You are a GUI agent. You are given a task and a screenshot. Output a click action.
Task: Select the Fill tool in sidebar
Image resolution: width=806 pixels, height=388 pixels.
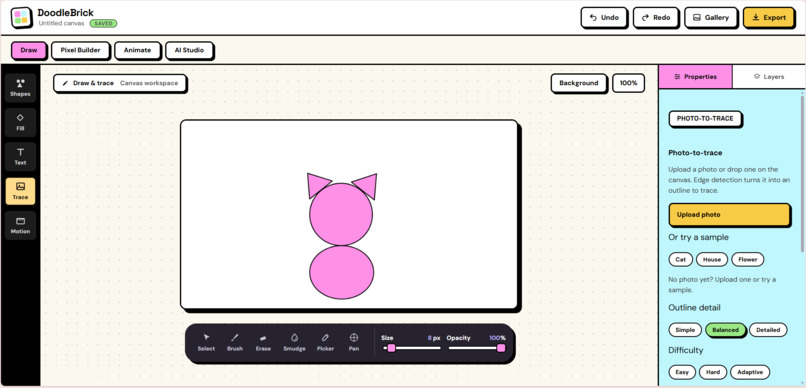pos(21,122)
